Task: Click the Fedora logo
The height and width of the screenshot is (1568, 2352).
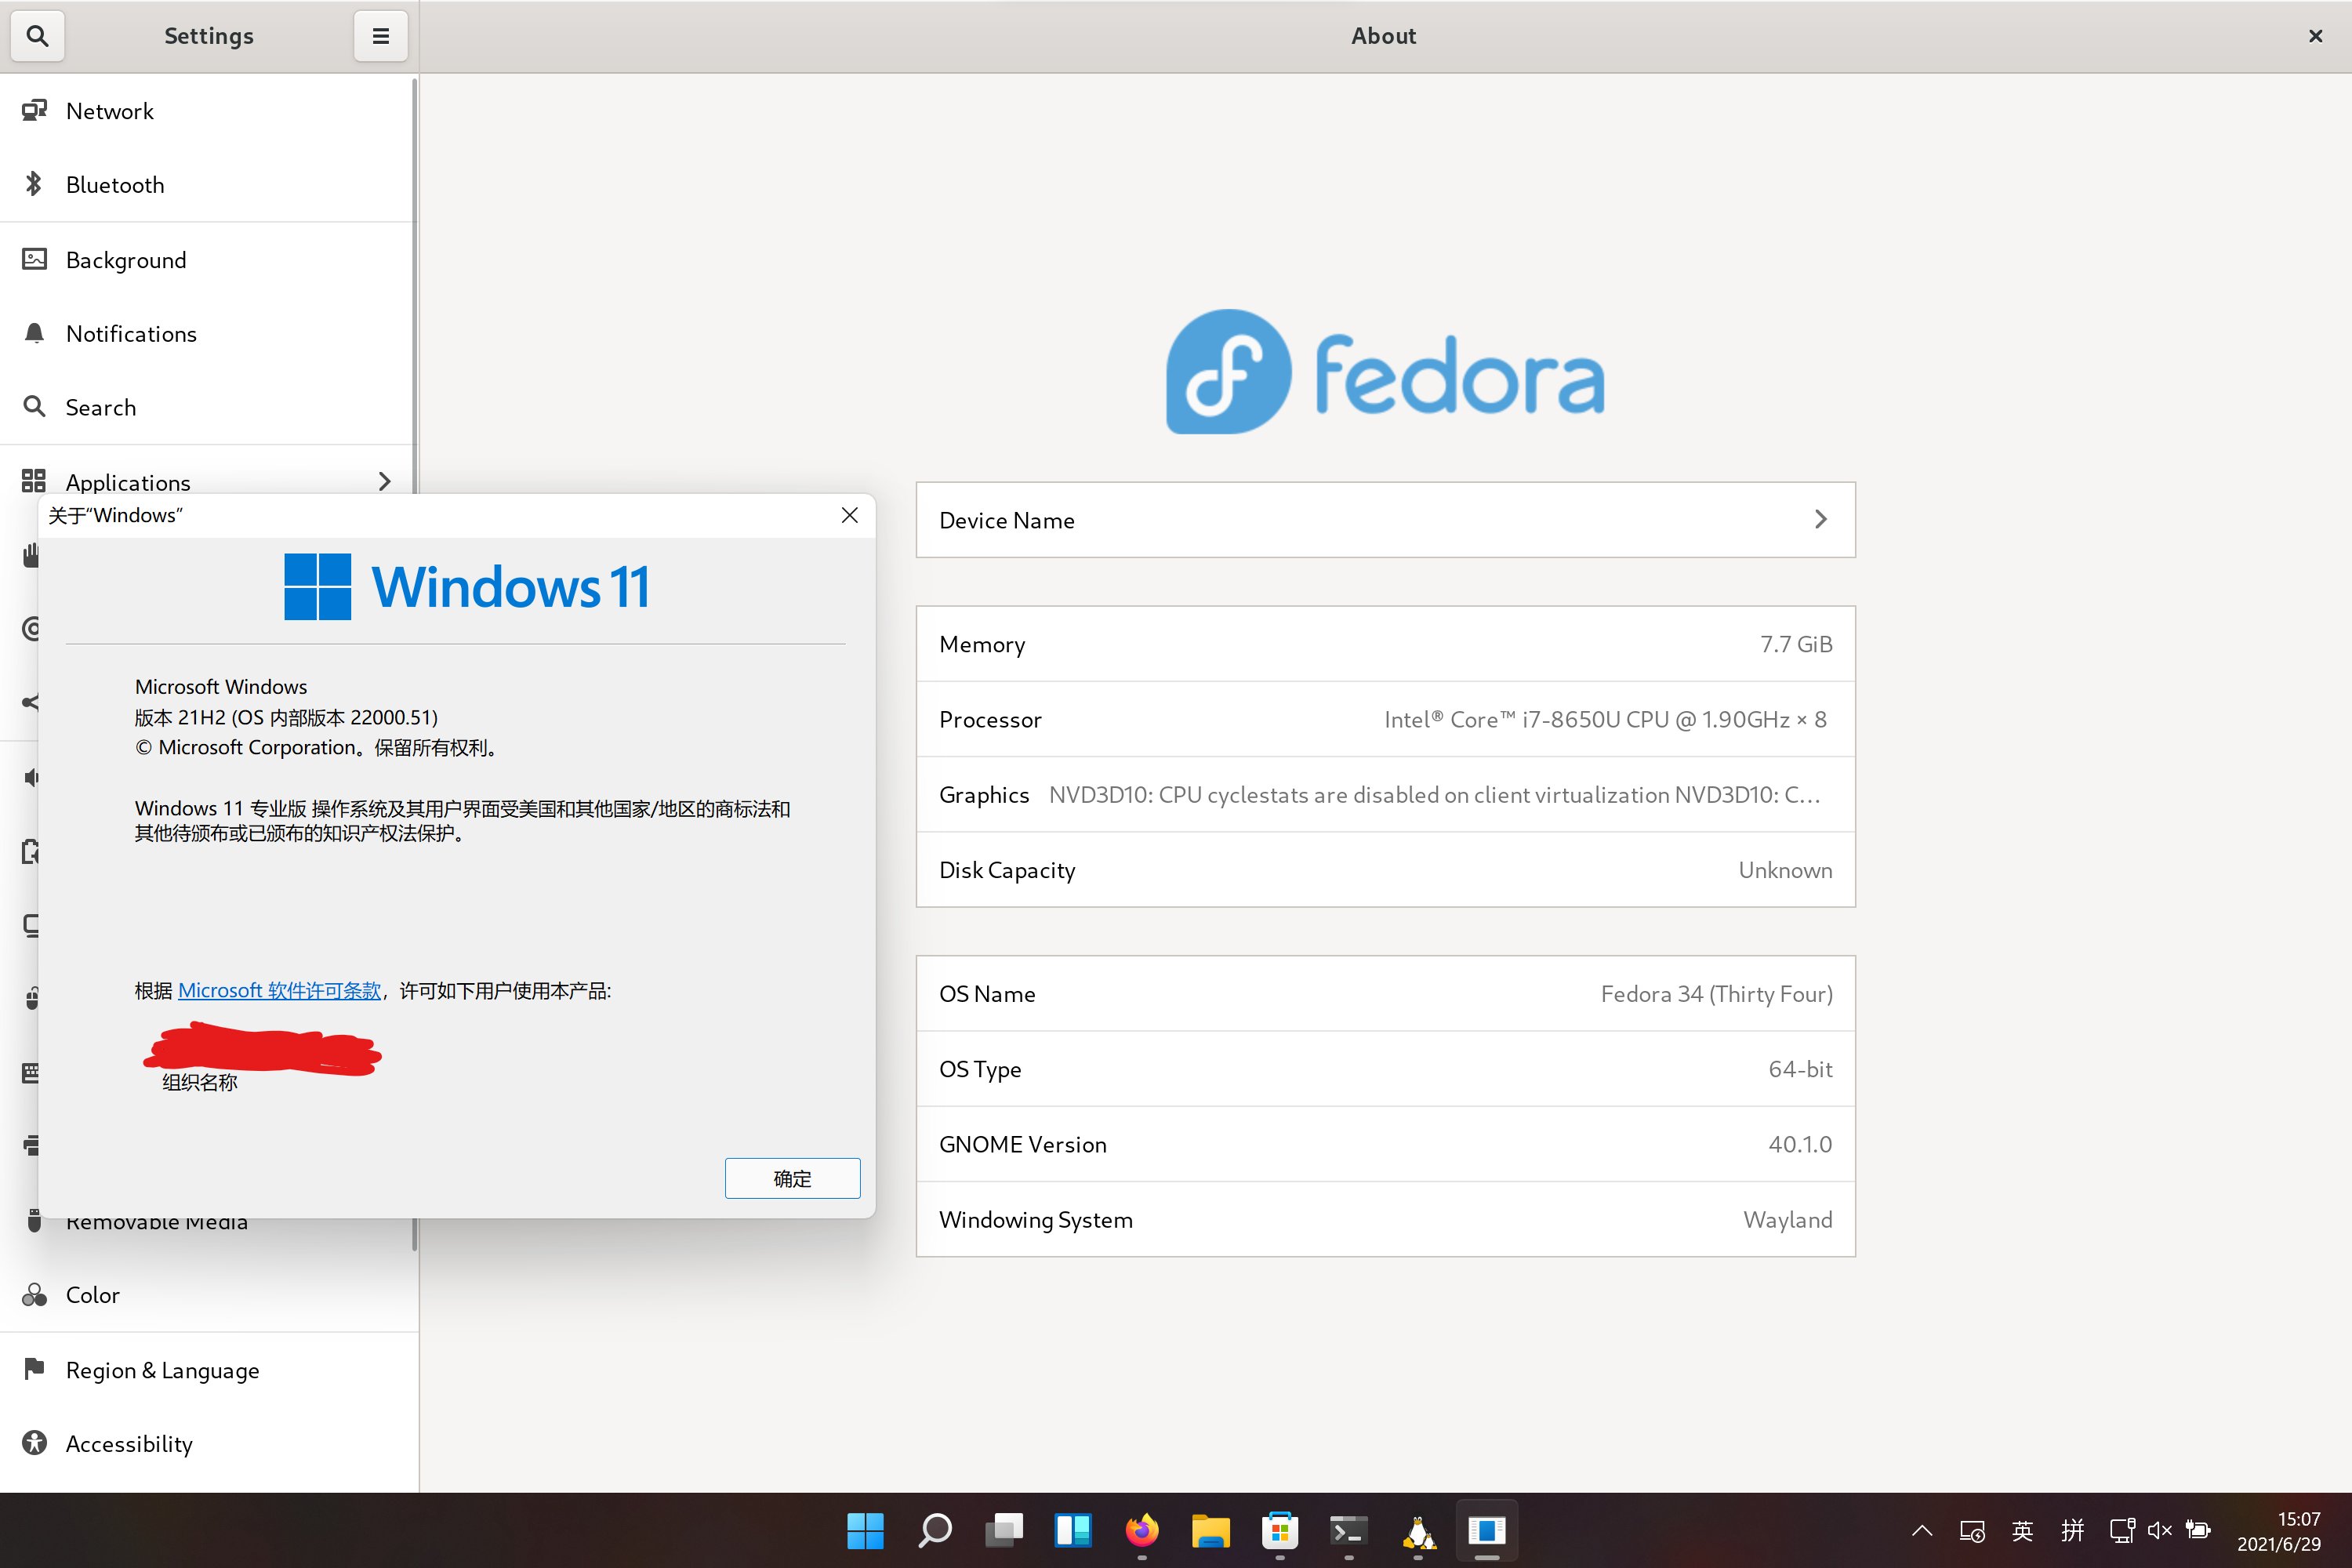Action: click(1385, 372)
